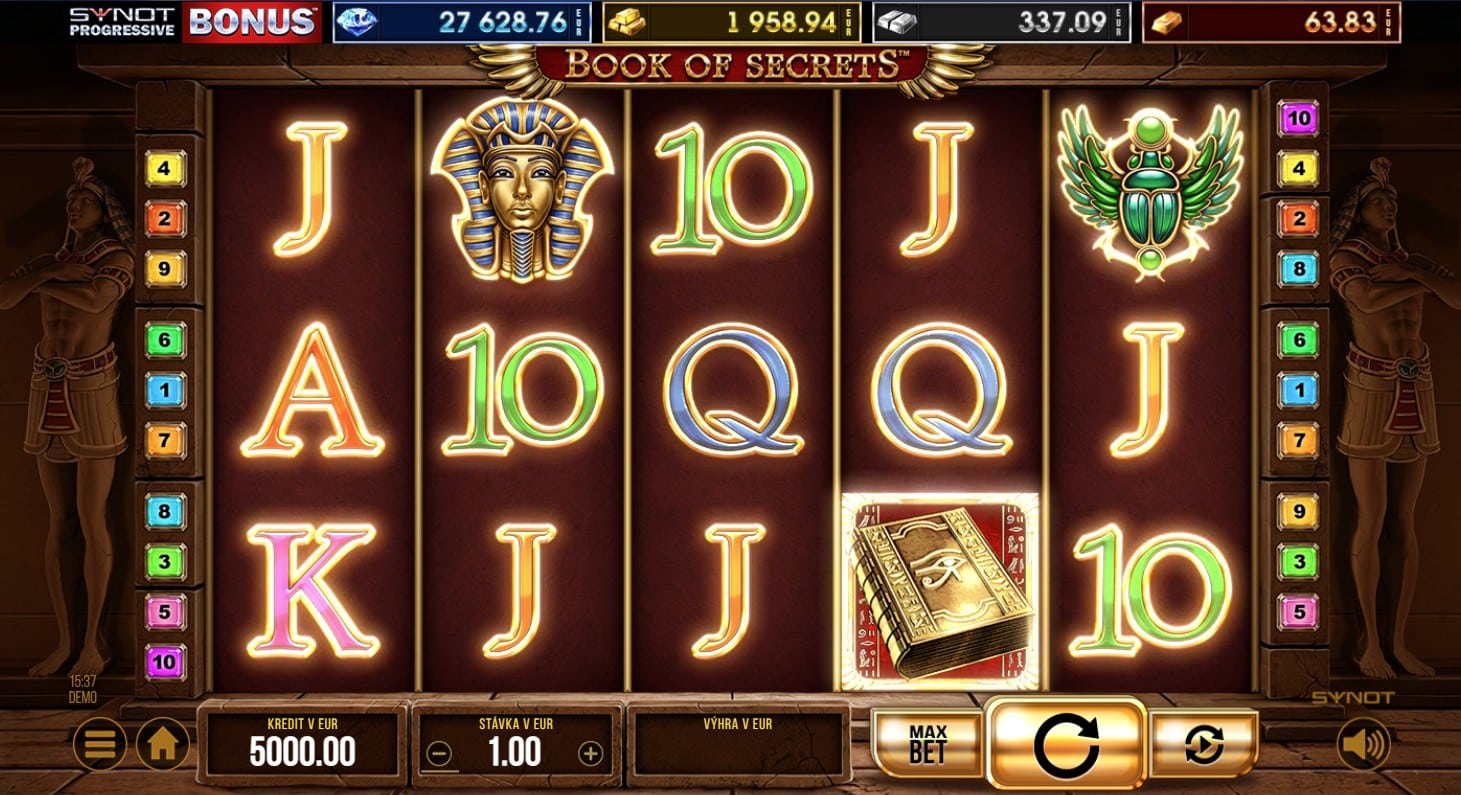Viewport: 1461px width, 795px height.
Task: Go to home with the house icon
Action: pos(163,744)
